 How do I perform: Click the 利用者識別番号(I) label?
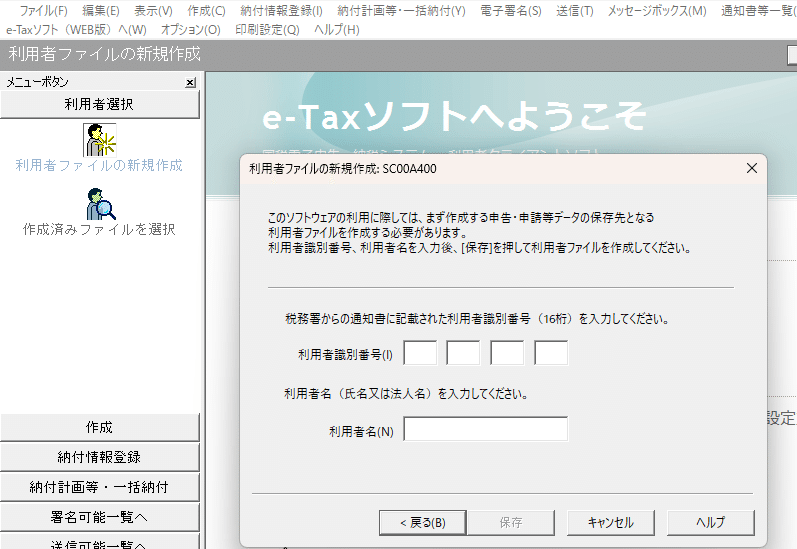[x=345, y=355]
